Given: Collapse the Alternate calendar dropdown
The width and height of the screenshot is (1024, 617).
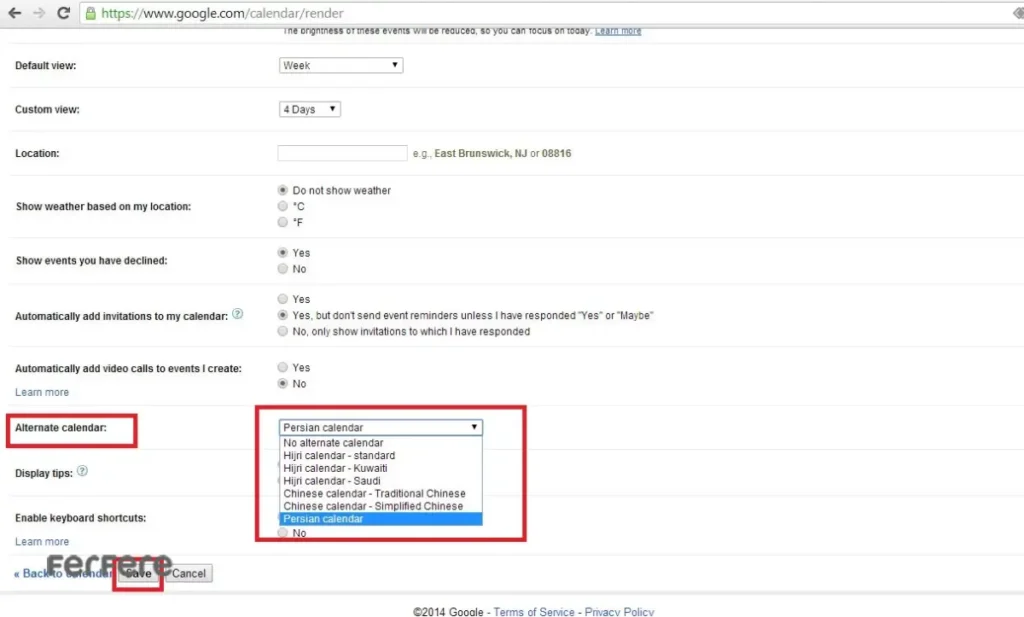Looking at the screenshot, I should pos(380,427).
